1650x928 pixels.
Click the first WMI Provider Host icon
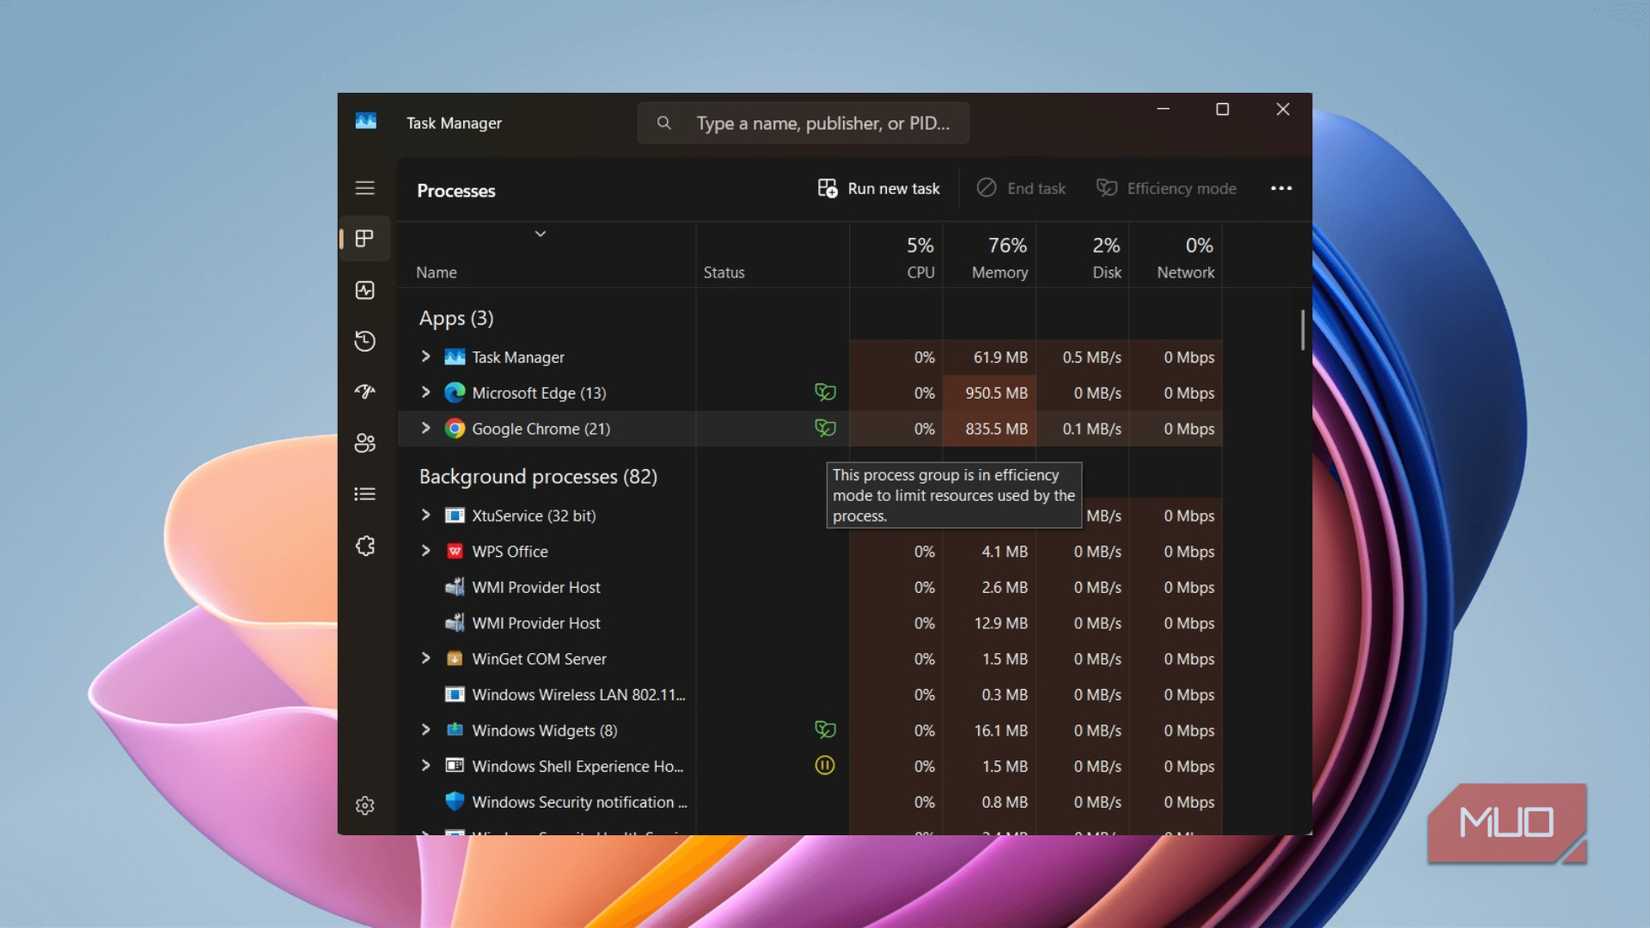(455, 587)
